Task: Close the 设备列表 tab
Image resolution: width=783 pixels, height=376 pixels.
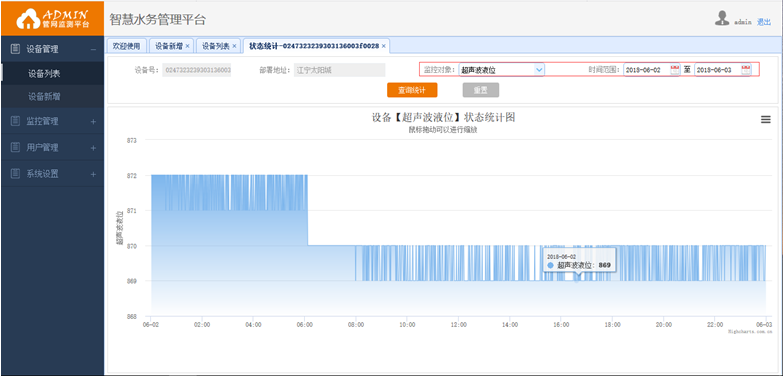Action: pos(234,46)
